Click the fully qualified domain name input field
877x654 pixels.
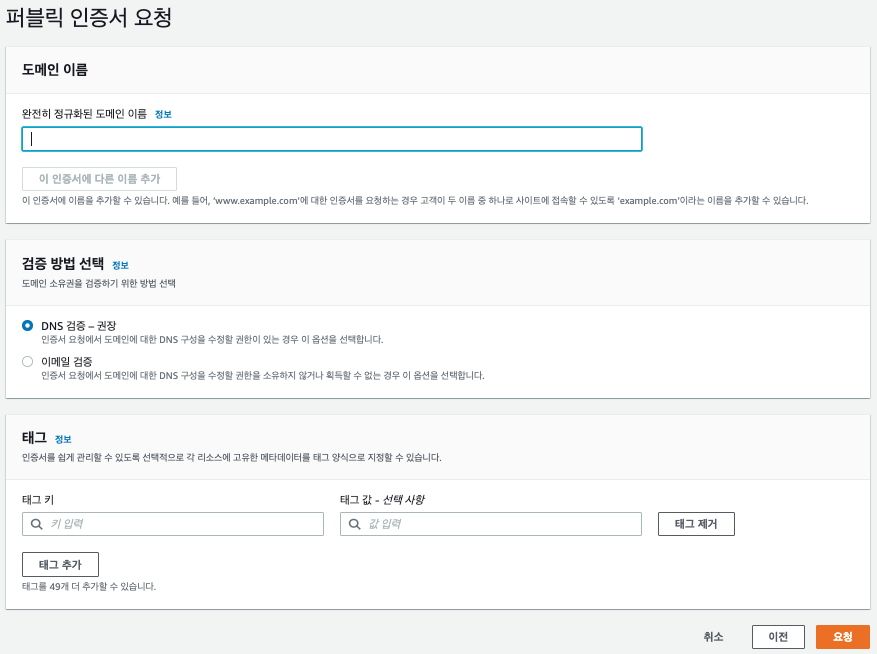click(x=332, y=139)
